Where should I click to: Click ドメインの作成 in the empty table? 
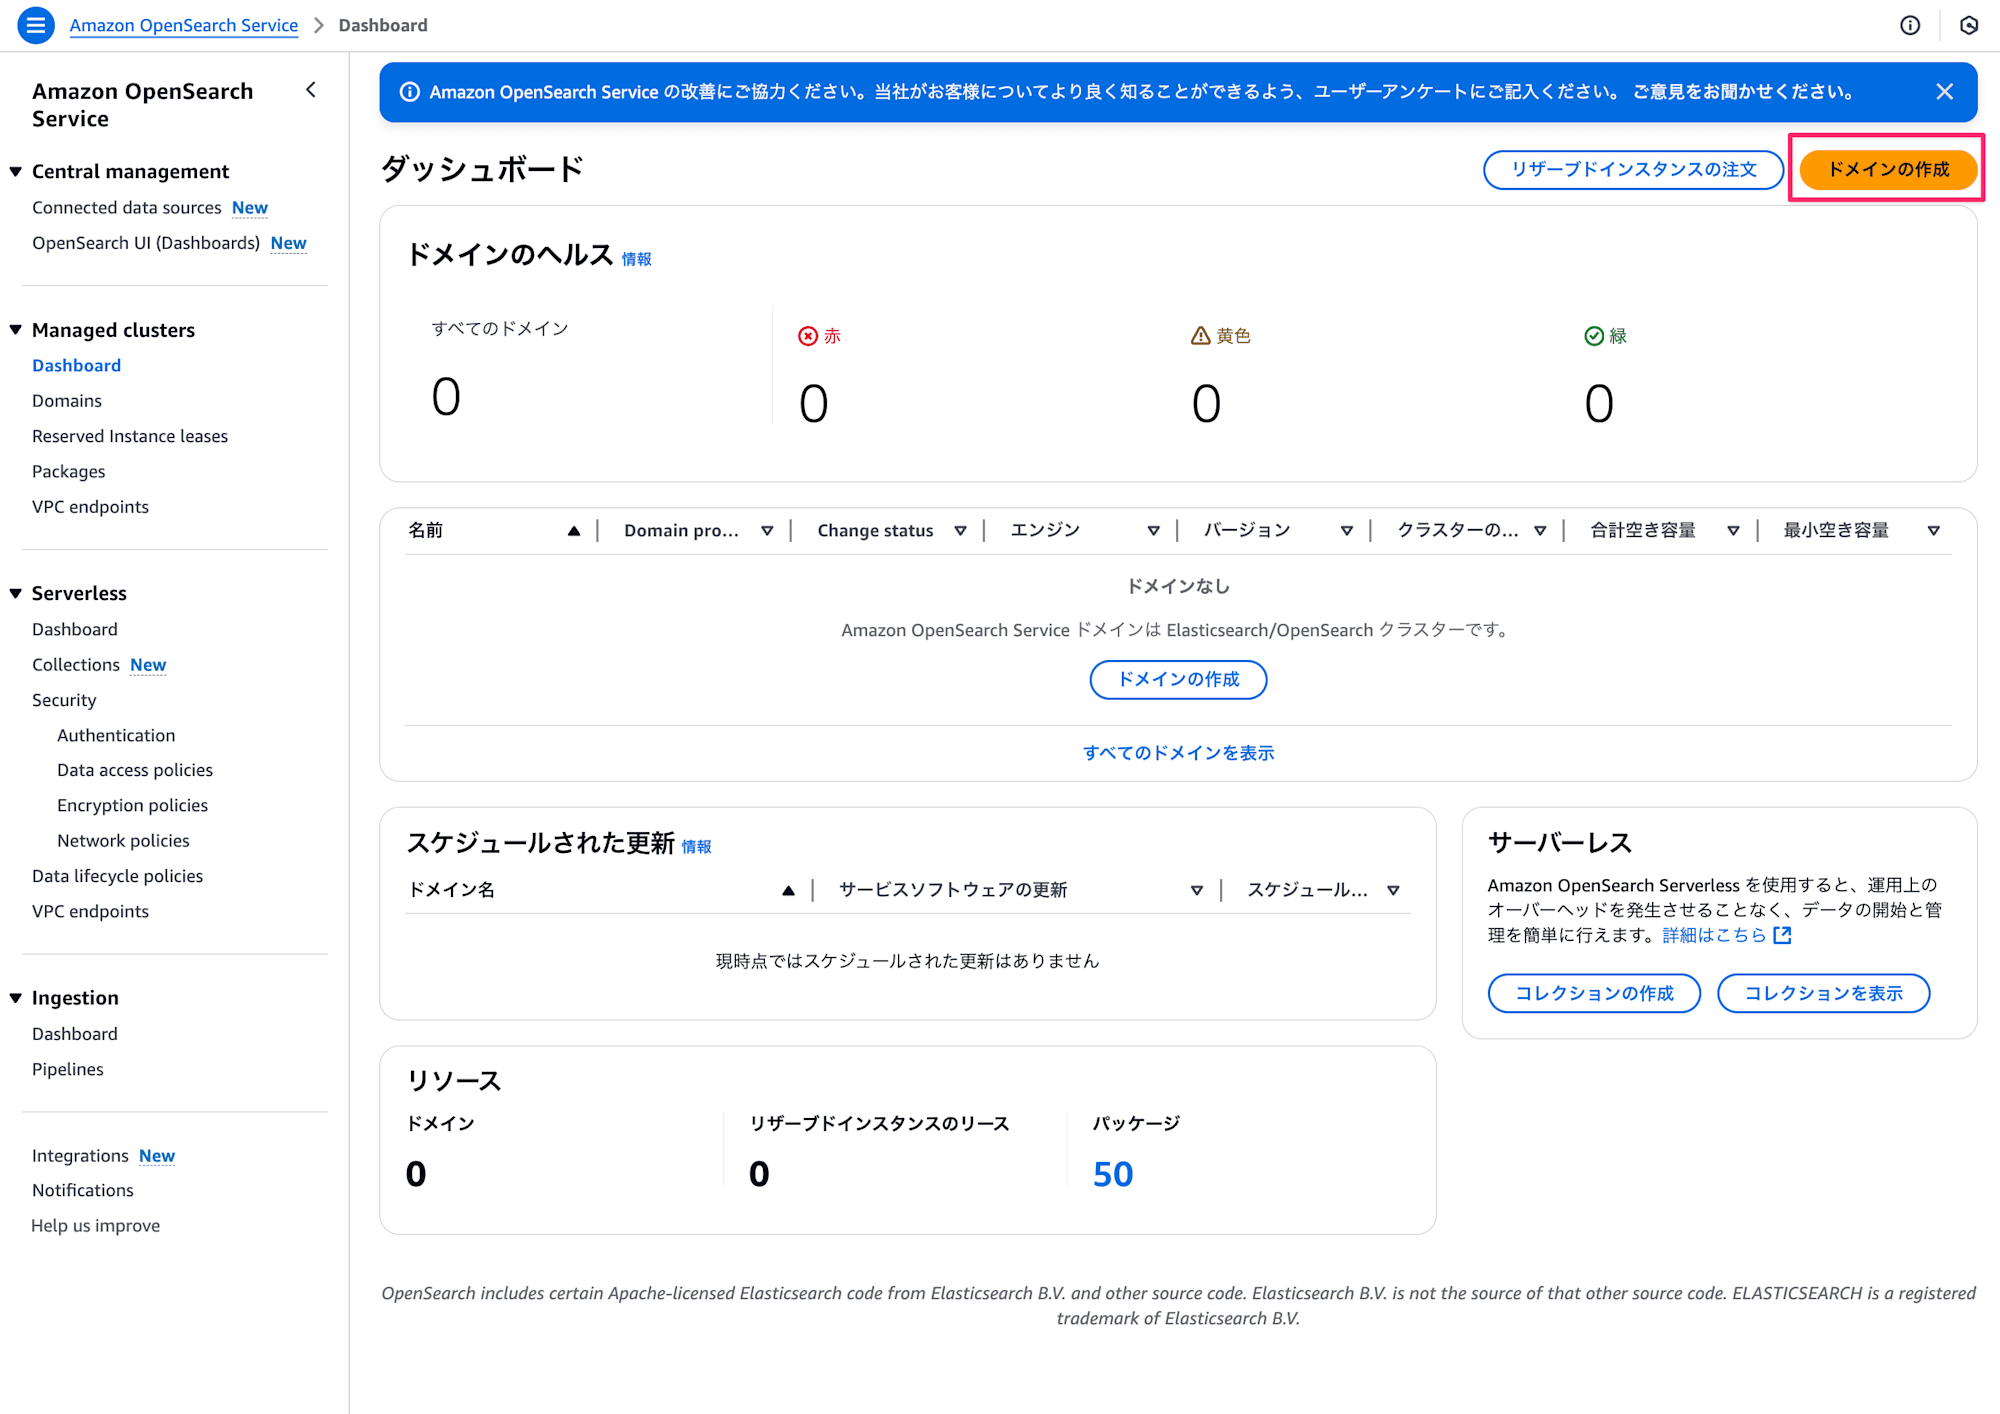1178,680
